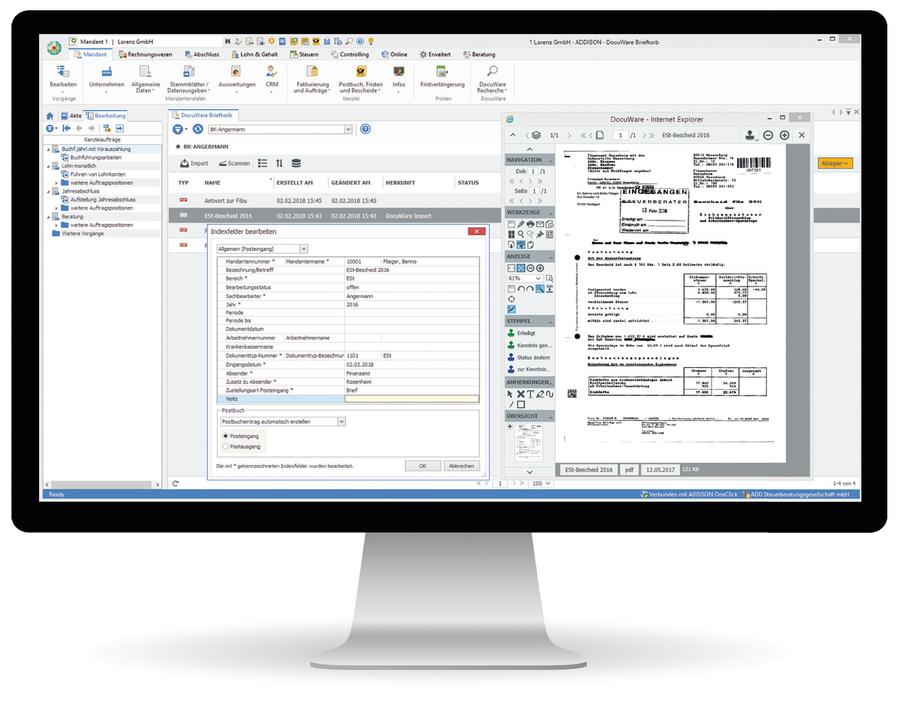The height and width of the screenshot is (711, 900).
Task: Open the Unternehmen ribbon icon
Action: [x=106, y=74]
